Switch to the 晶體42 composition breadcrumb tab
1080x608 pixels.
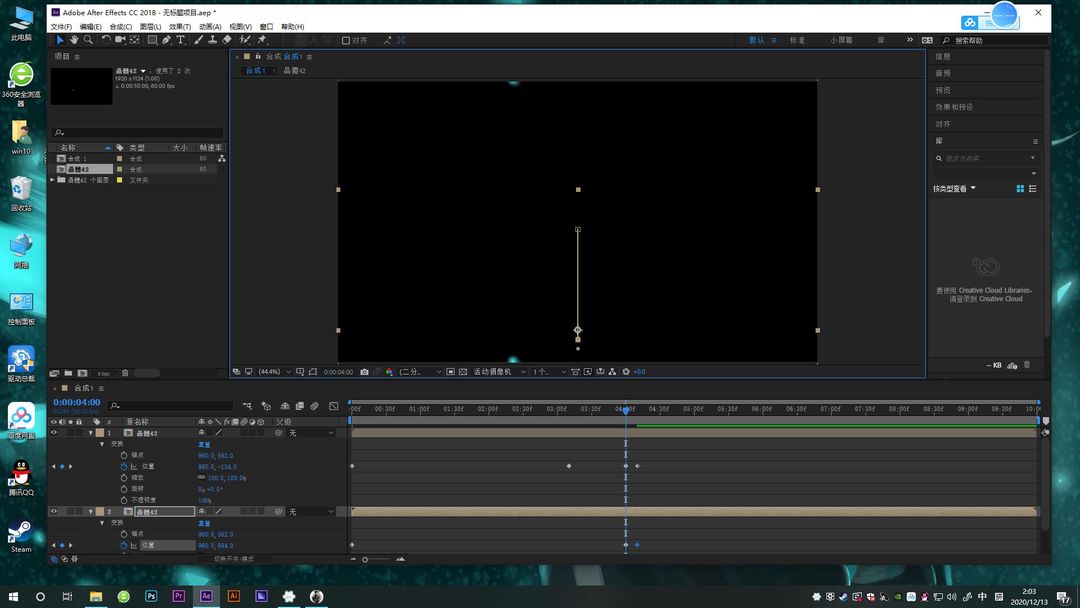pyautogui.click(x=294, y=71)
